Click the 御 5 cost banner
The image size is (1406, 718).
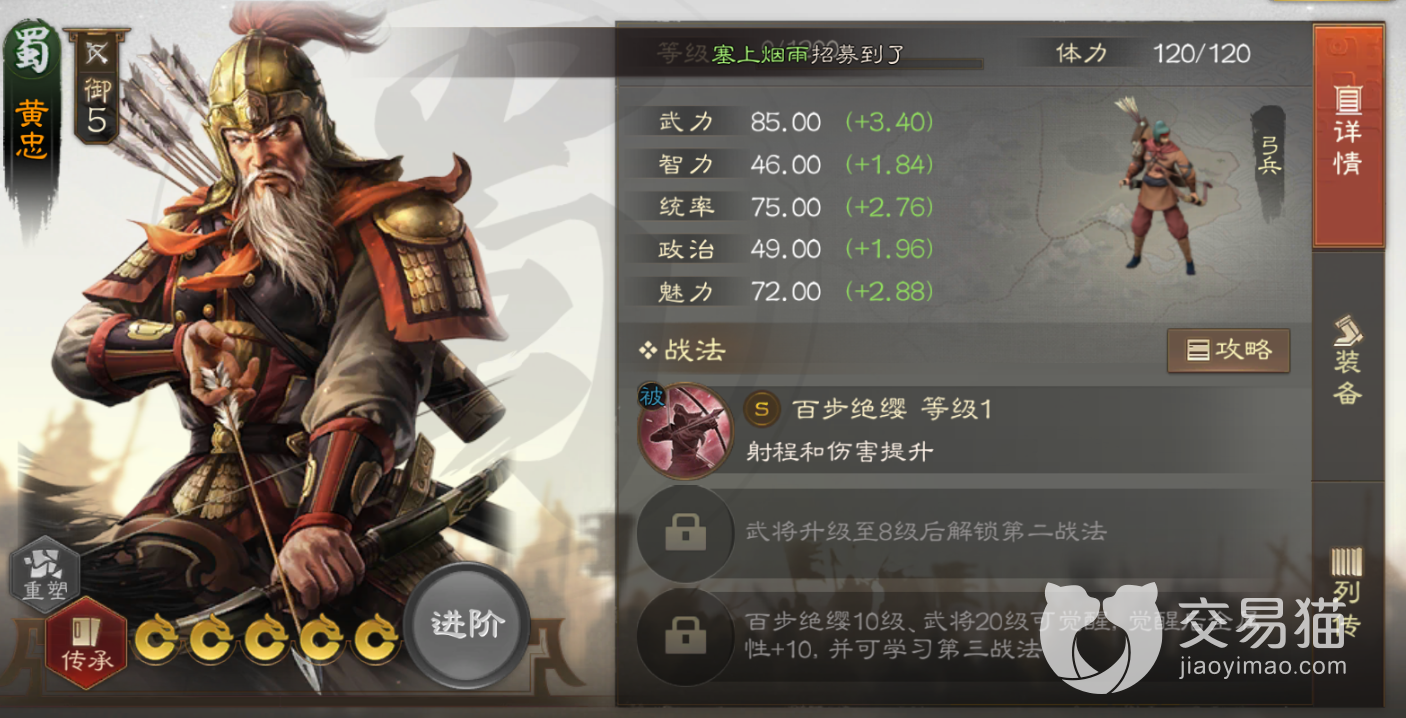pos(97,87)
